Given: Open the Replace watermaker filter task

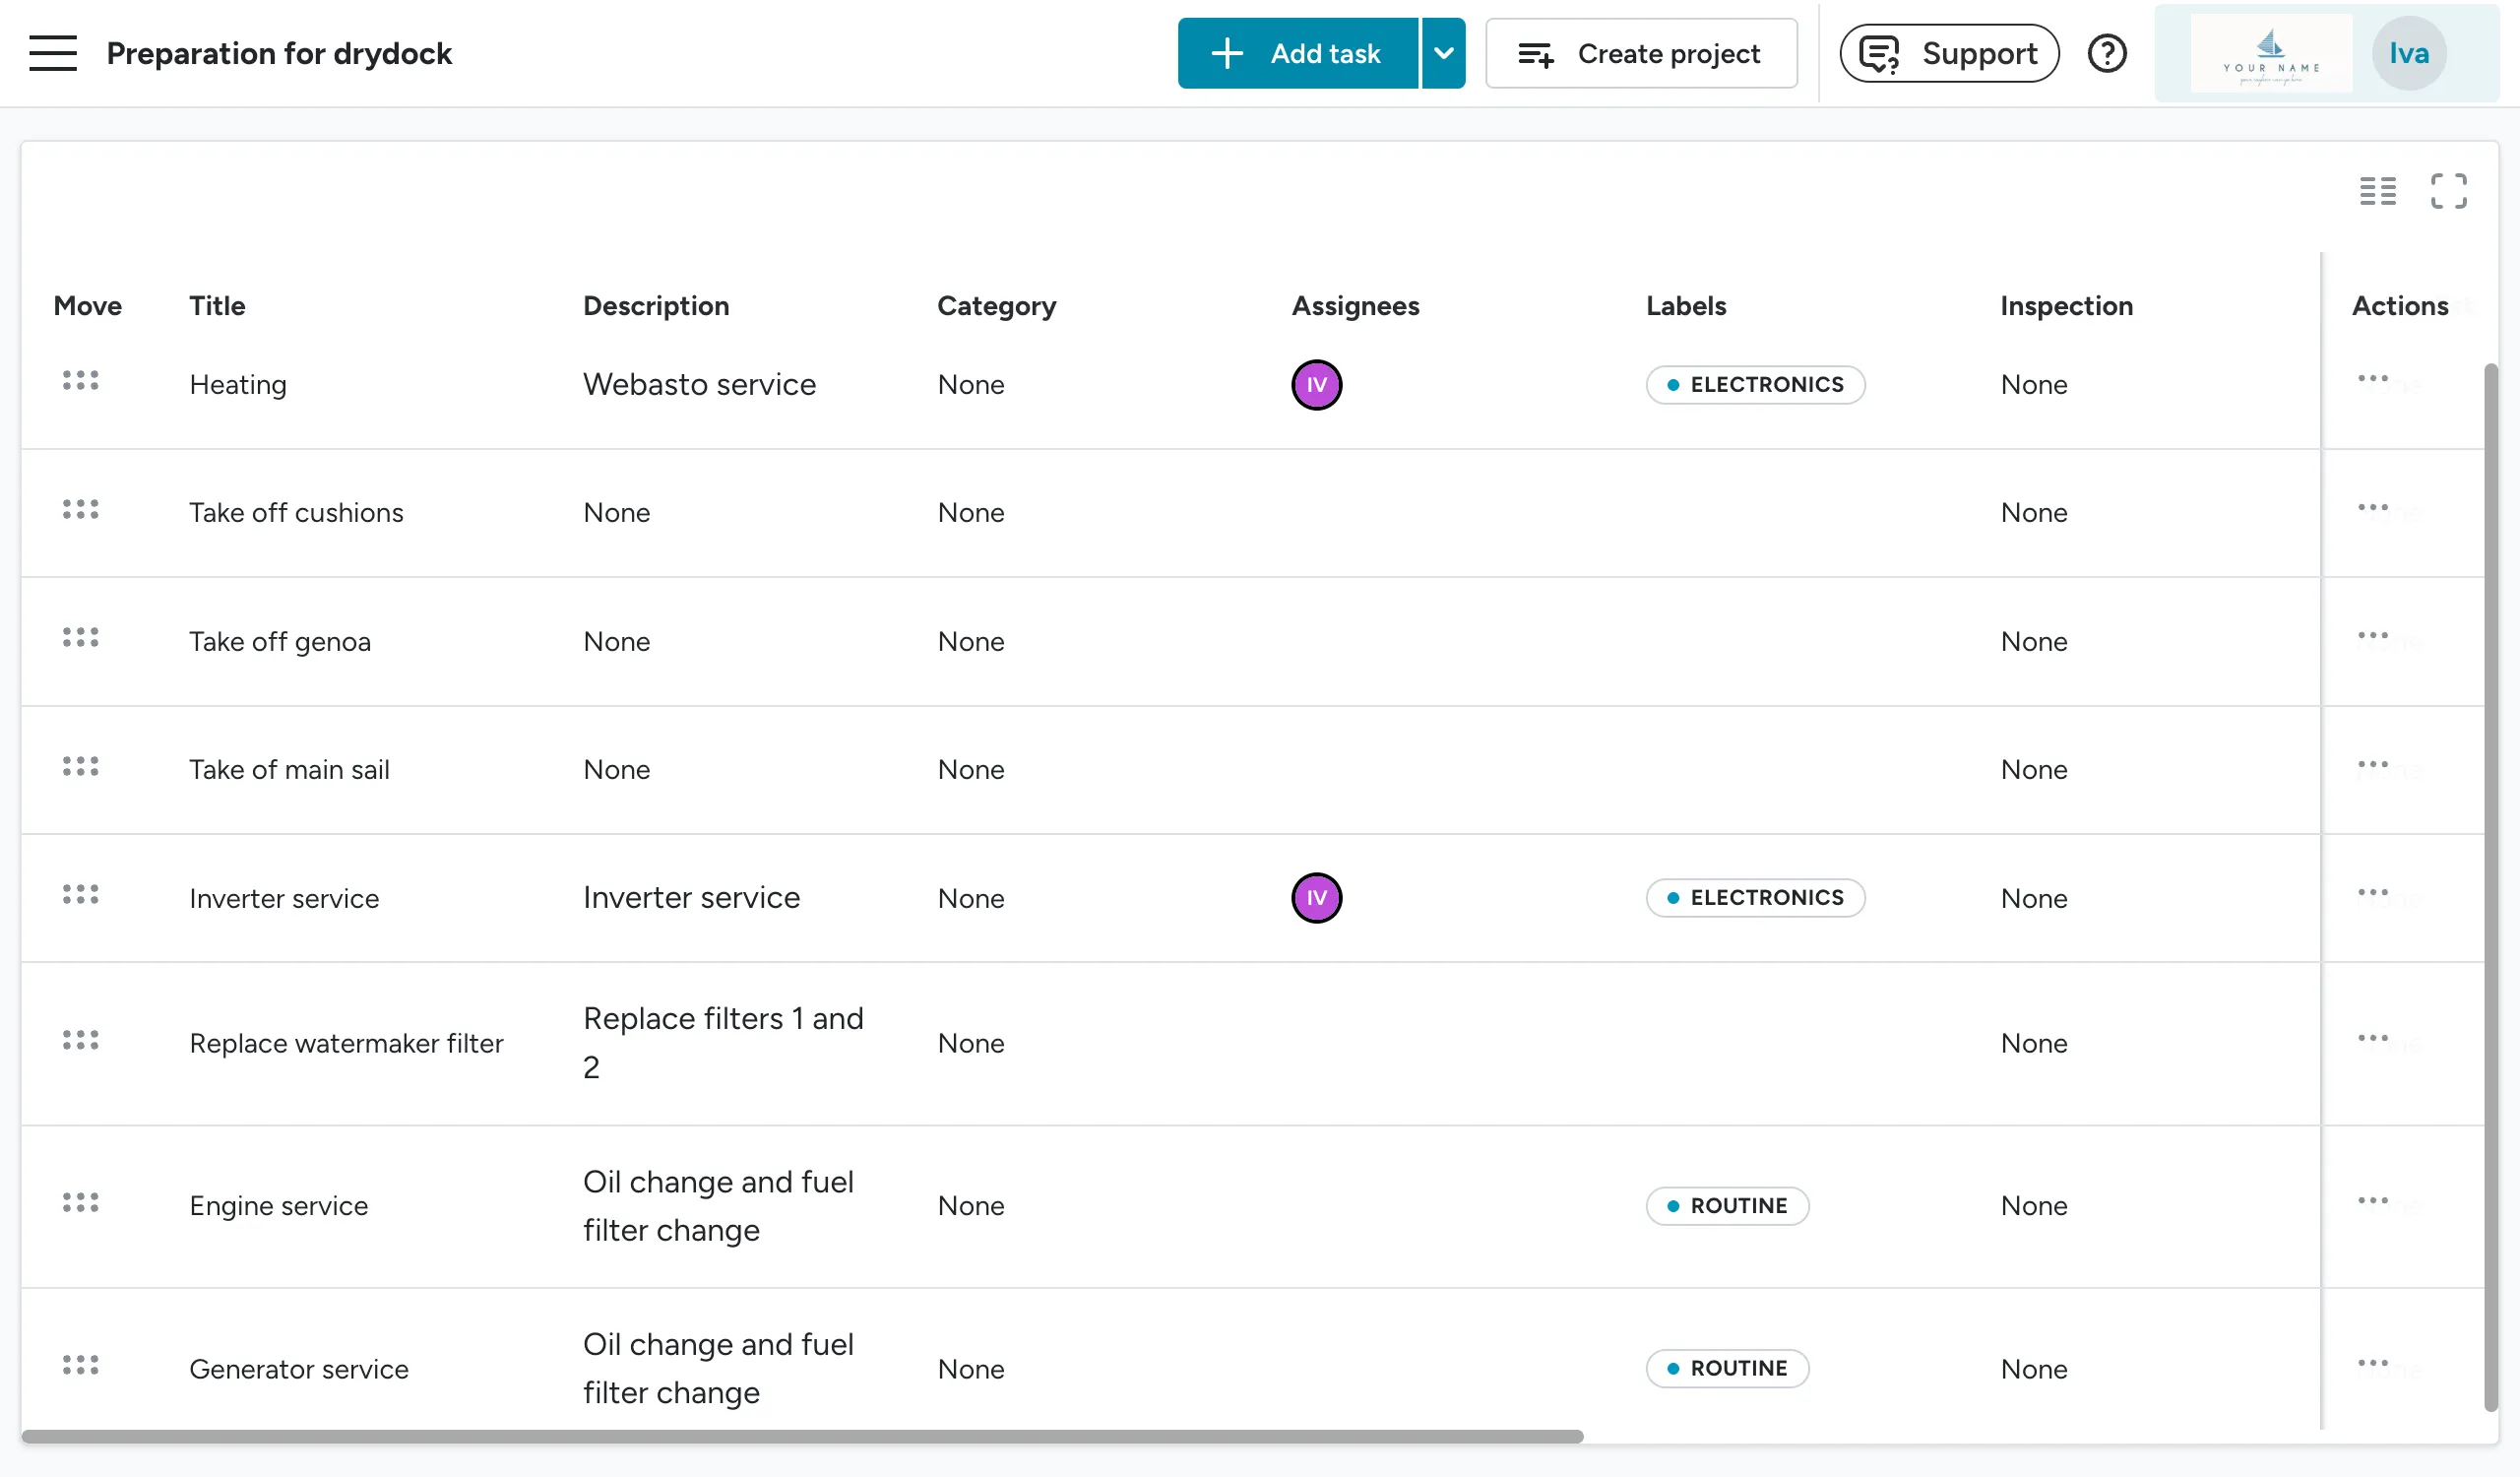Looking at the screenshot, I should [346, 1044].
